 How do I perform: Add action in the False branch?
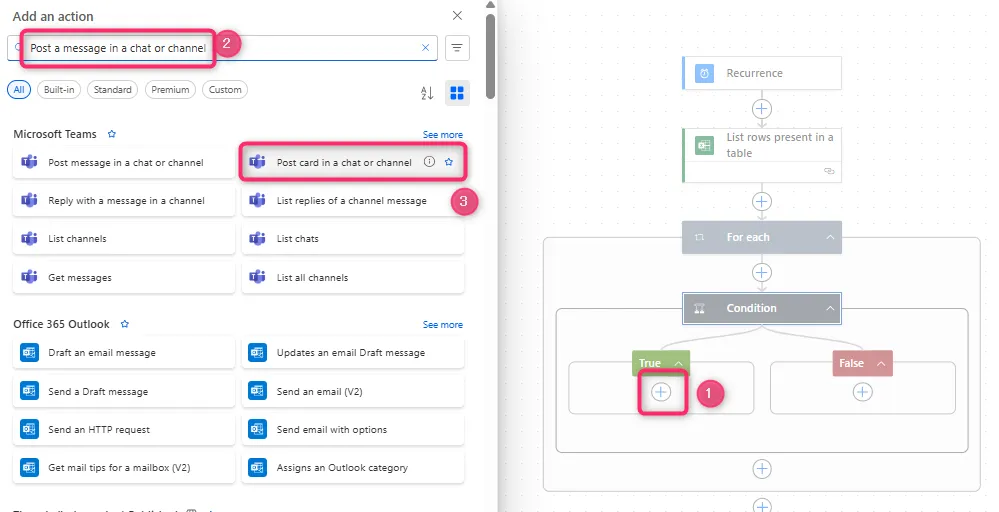point(862,392)
